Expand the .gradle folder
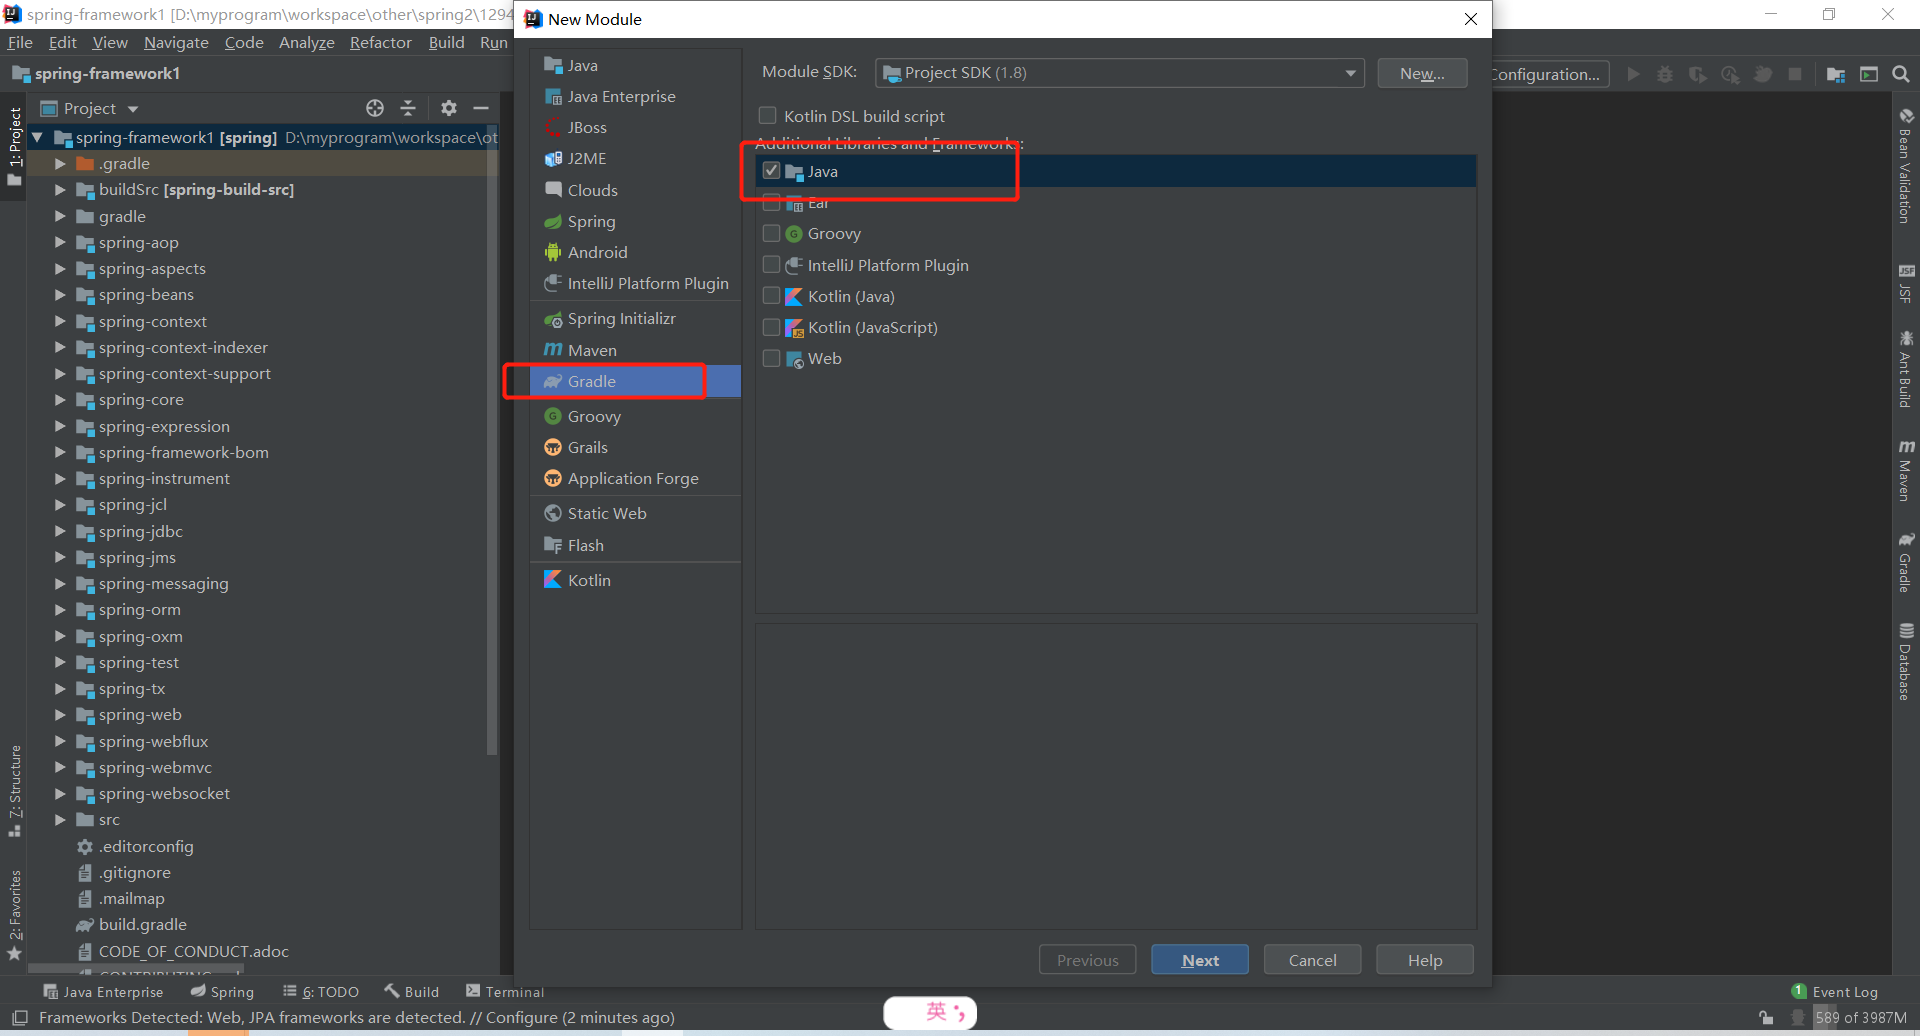The width and height of the screenshot is (1920, 1036). tap(60, 163)
